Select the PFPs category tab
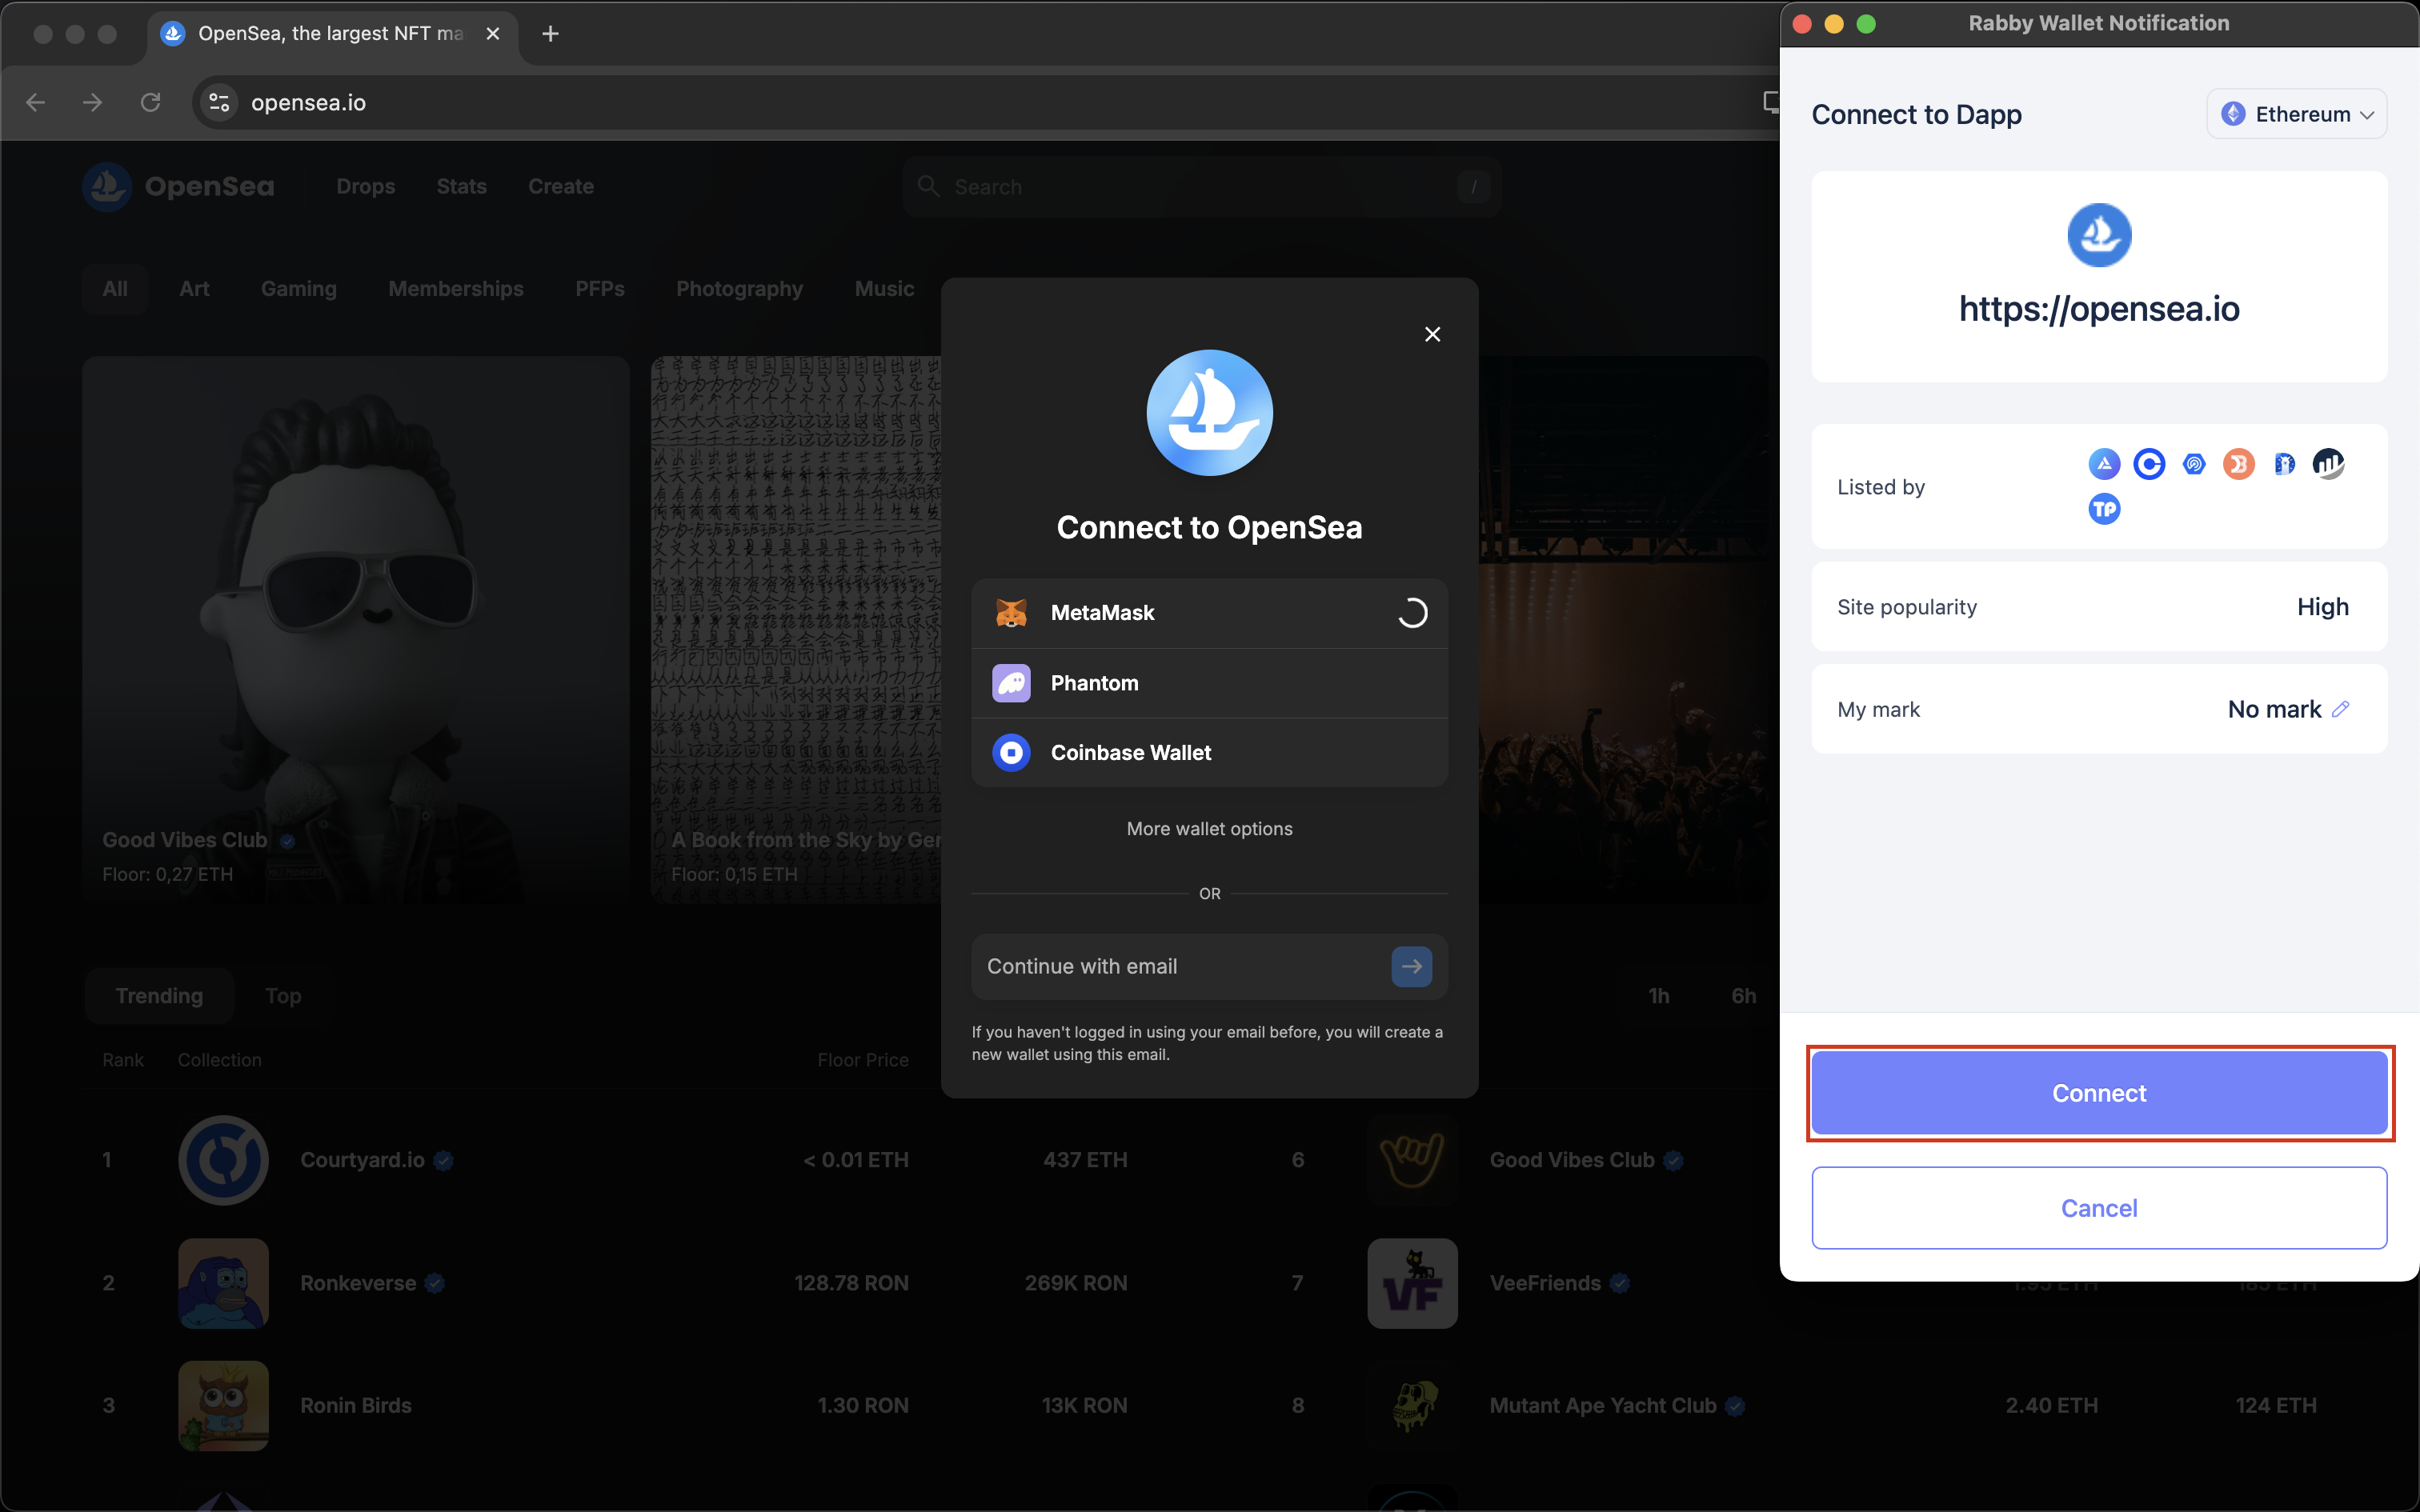This screenshot has height=1512, width=2420. tap(600, 289)
